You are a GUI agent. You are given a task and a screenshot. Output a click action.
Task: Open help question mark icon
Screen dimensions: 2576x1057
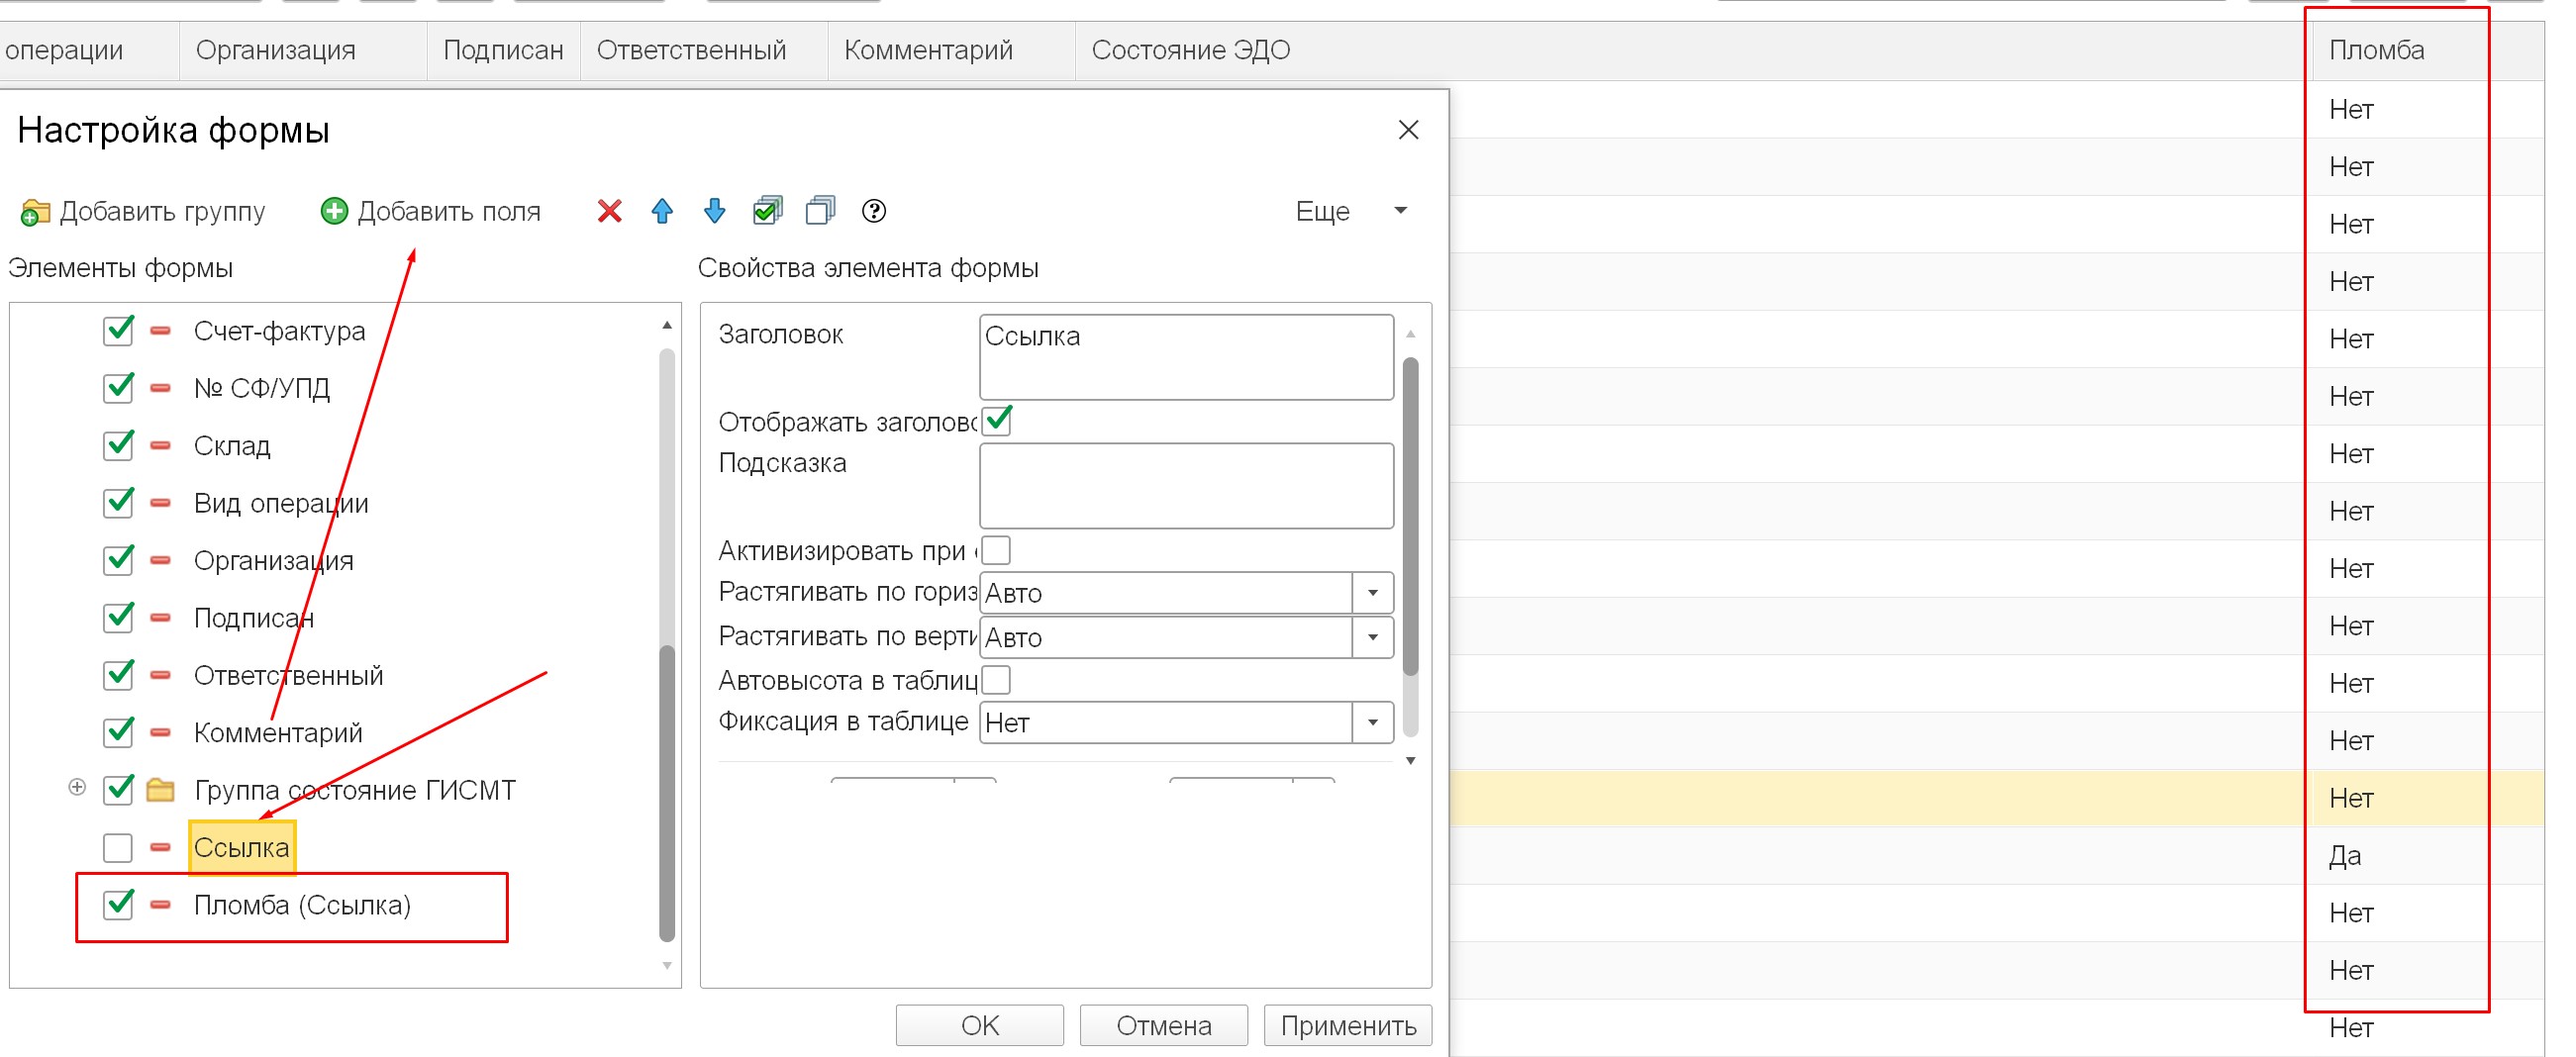click(x=874, y=211)
